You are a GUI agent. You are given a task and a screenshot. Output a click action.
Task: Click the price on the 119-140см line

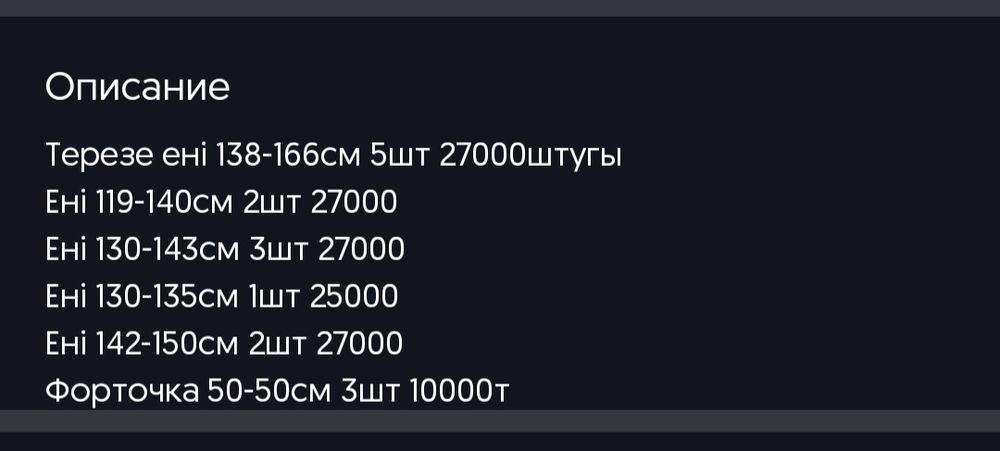(x=355, y=203)
